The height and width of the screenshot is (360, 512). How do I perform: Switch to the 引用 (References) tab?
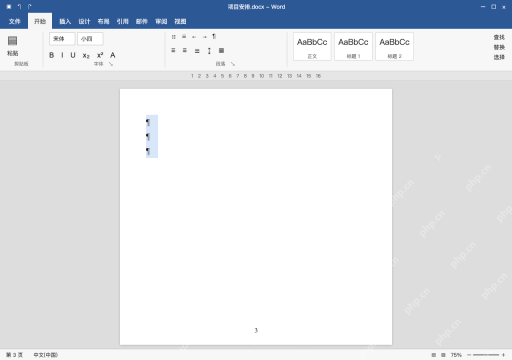123,22
